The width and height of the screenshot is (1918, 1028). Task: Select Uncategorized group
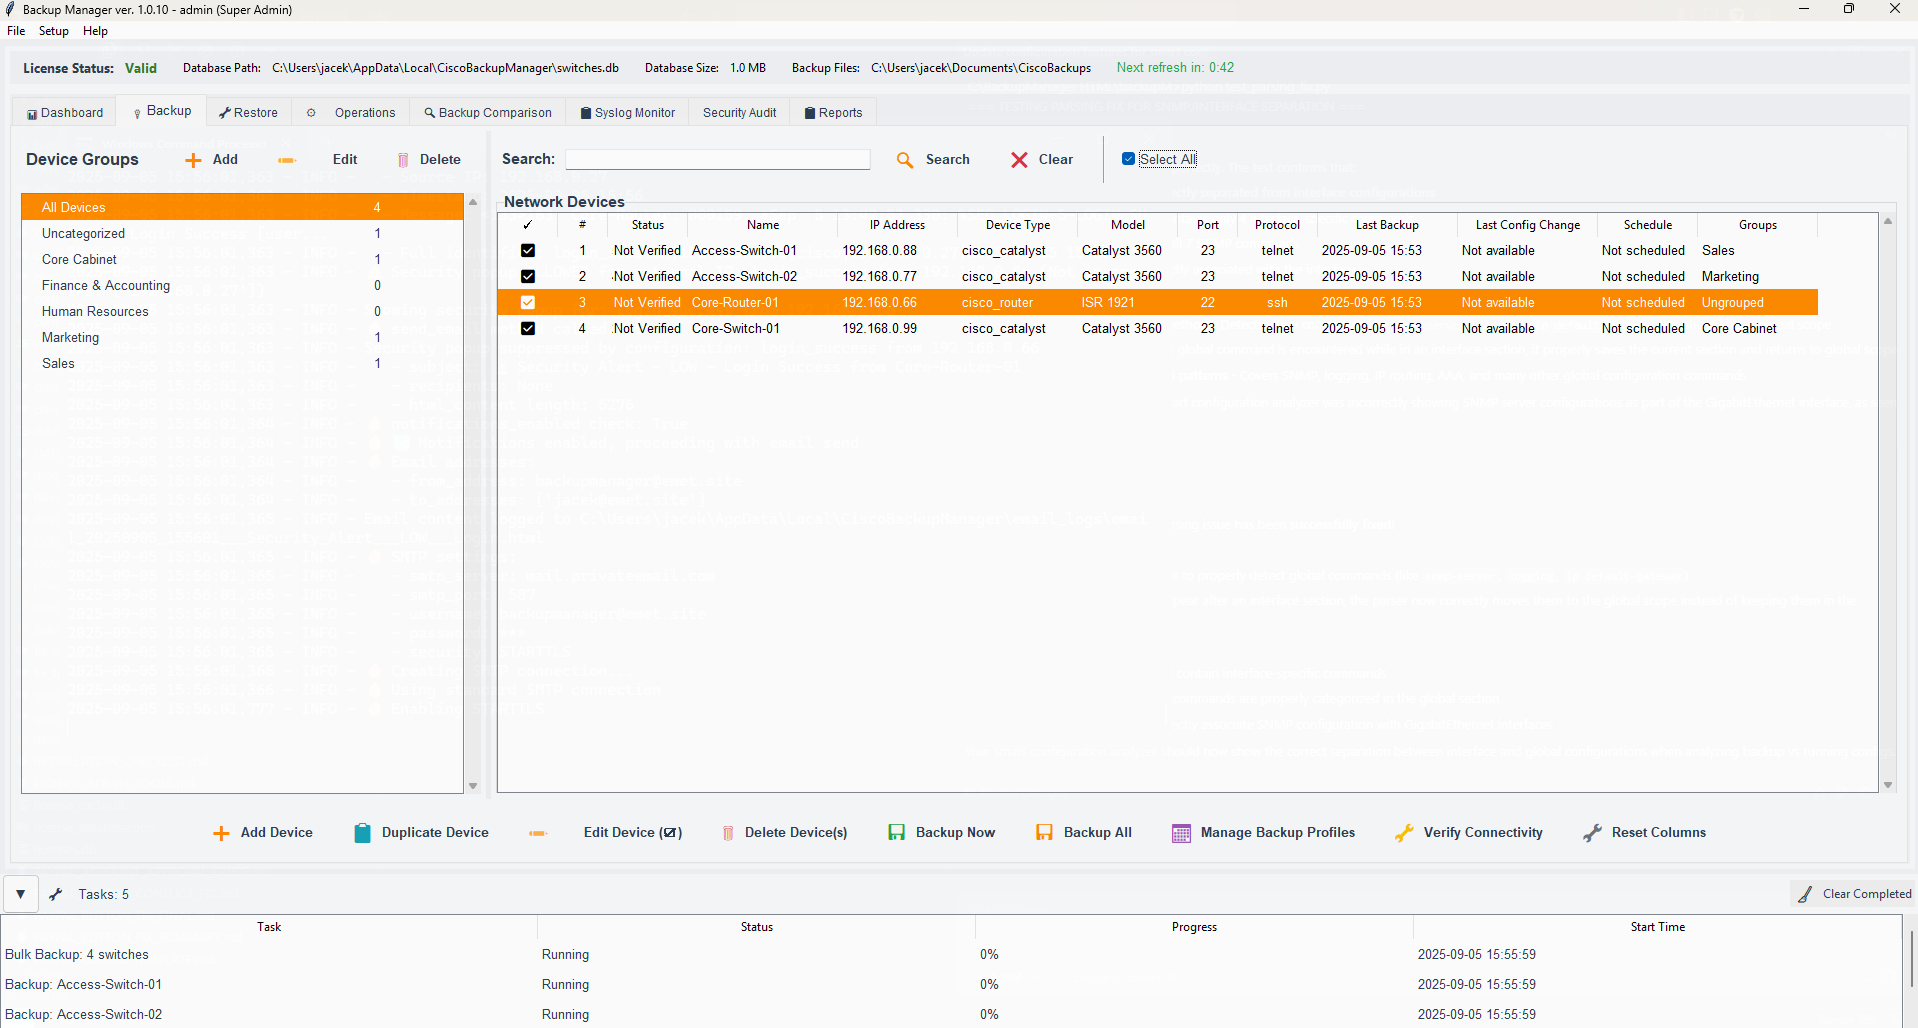coord(242,234)
